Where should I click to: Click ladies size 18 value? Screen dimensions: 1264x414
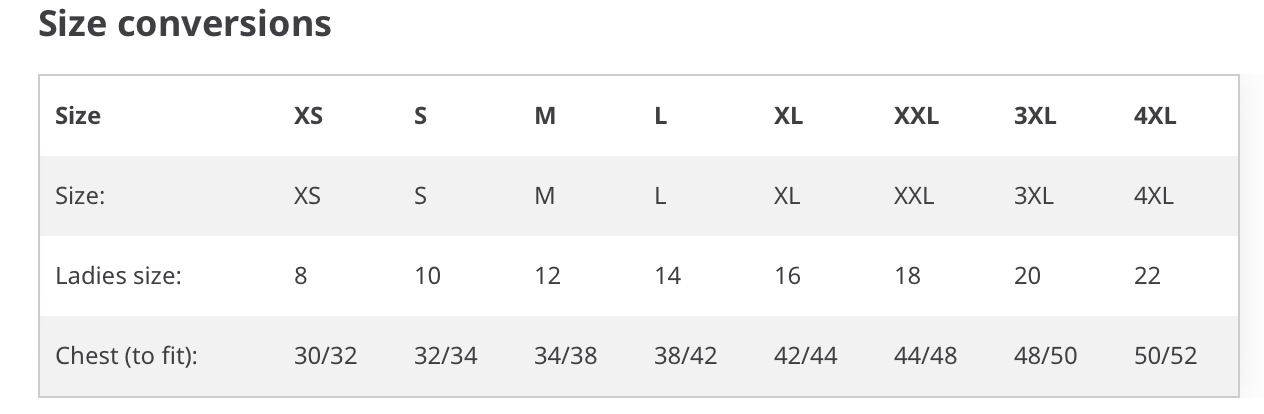(907, 276)
